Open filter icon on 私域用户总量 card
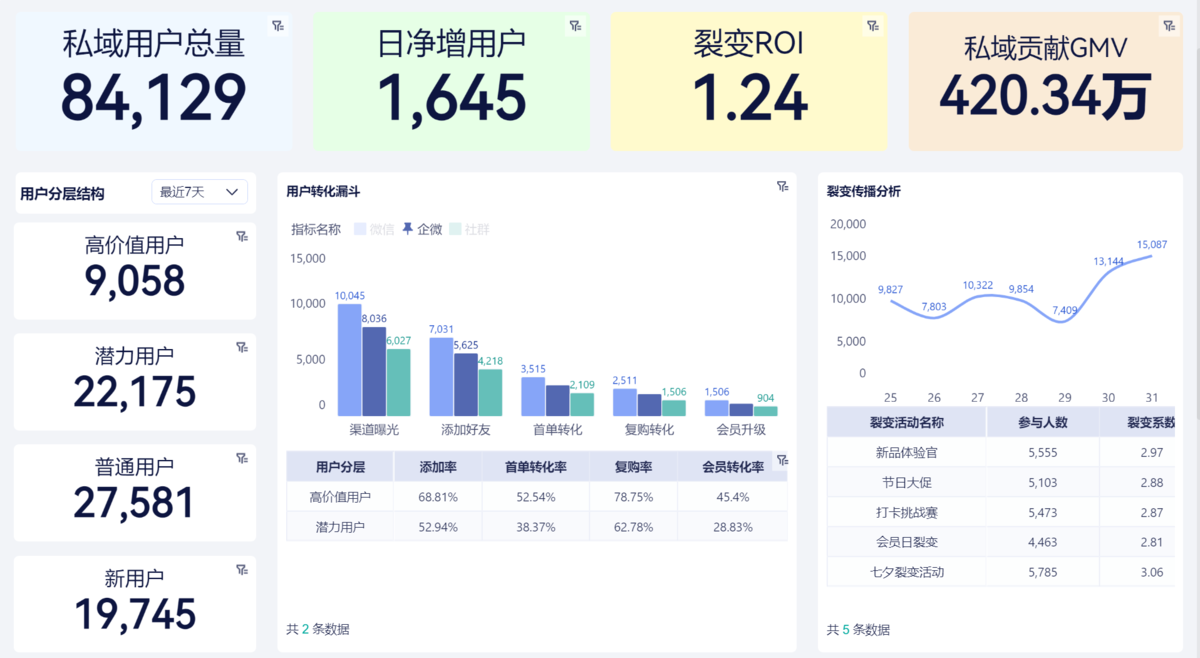The height and width of the screenshot is (658, 1200). (277, 26)
